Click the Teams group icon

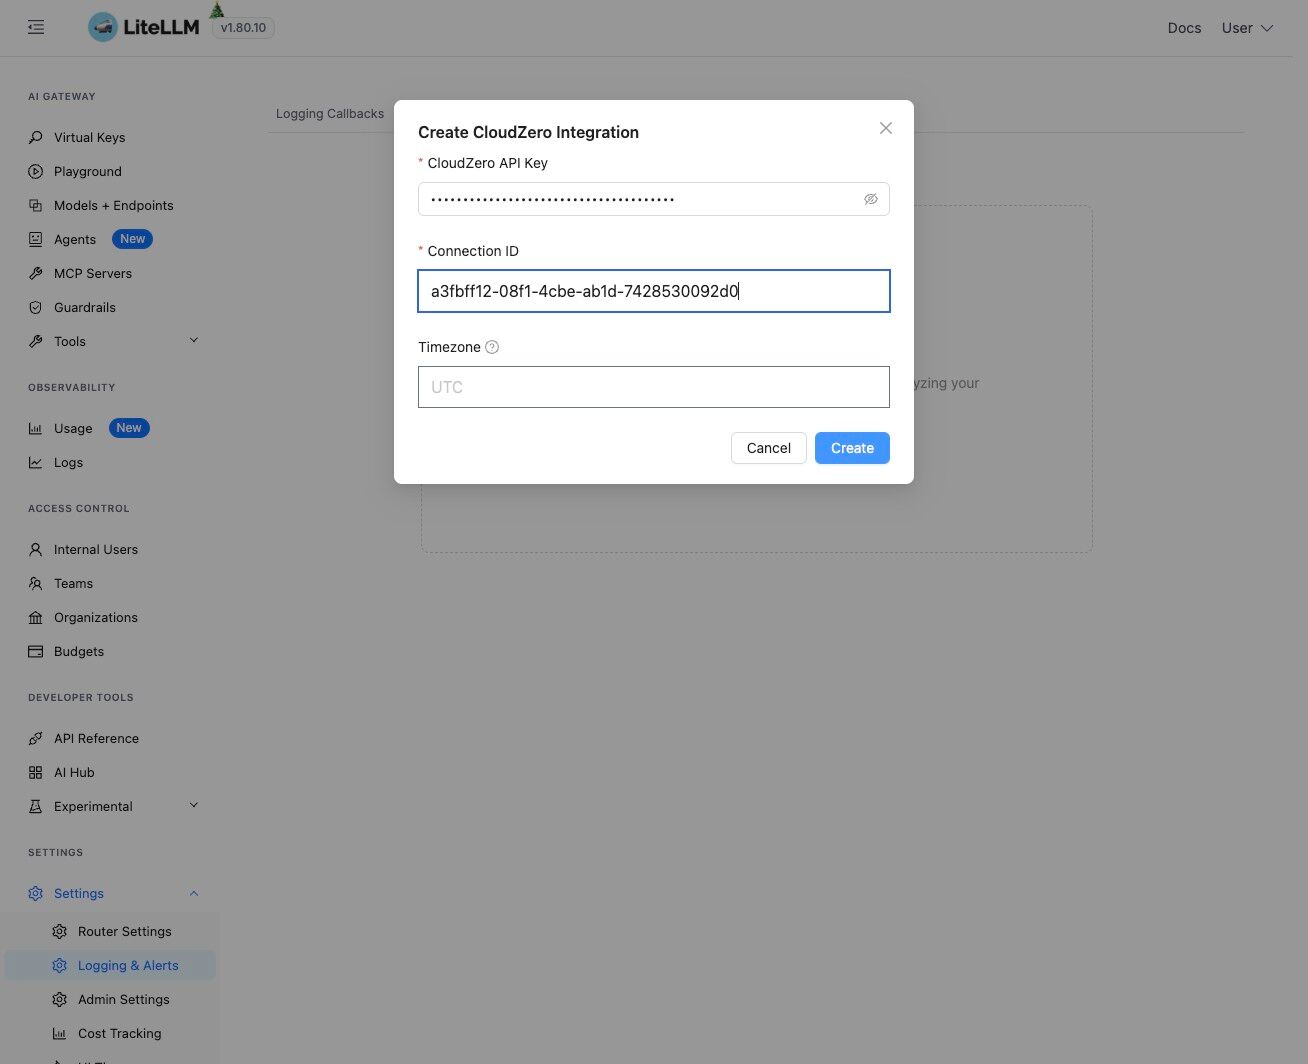click(x=36, y=583)
